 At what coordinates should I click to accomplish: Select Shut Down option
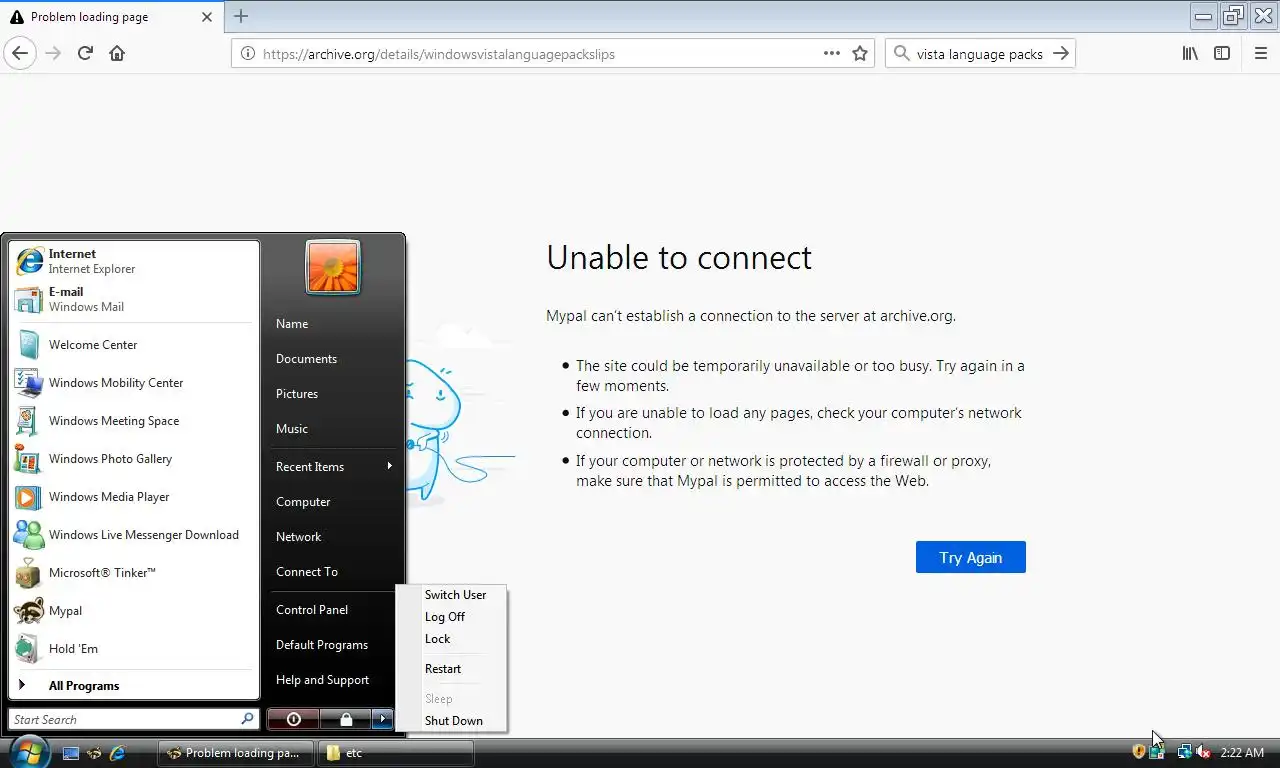point(453,721)
